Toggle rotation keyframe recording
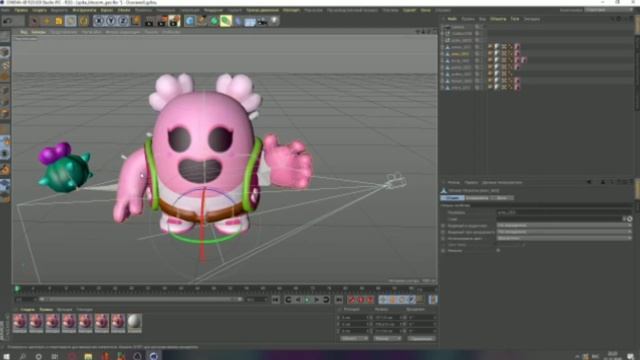Image resolution: width=640 pixels, height=360 pixels. tap(402, 300)
